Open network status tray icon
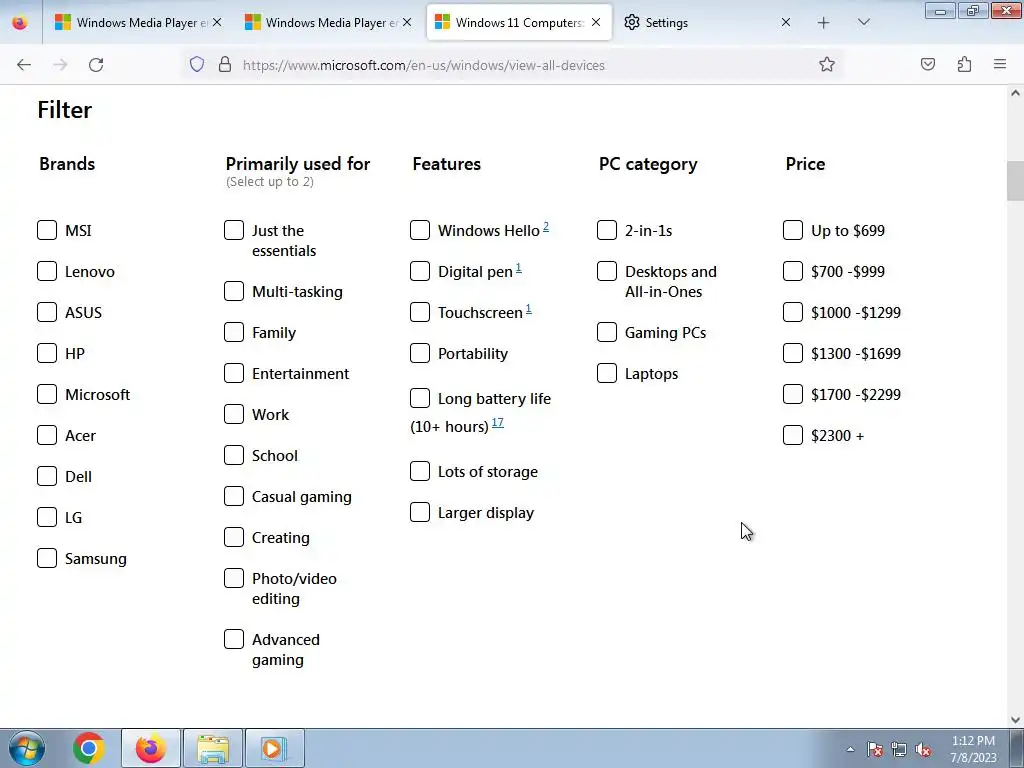The image size is (1024, 768). (899, 749)
